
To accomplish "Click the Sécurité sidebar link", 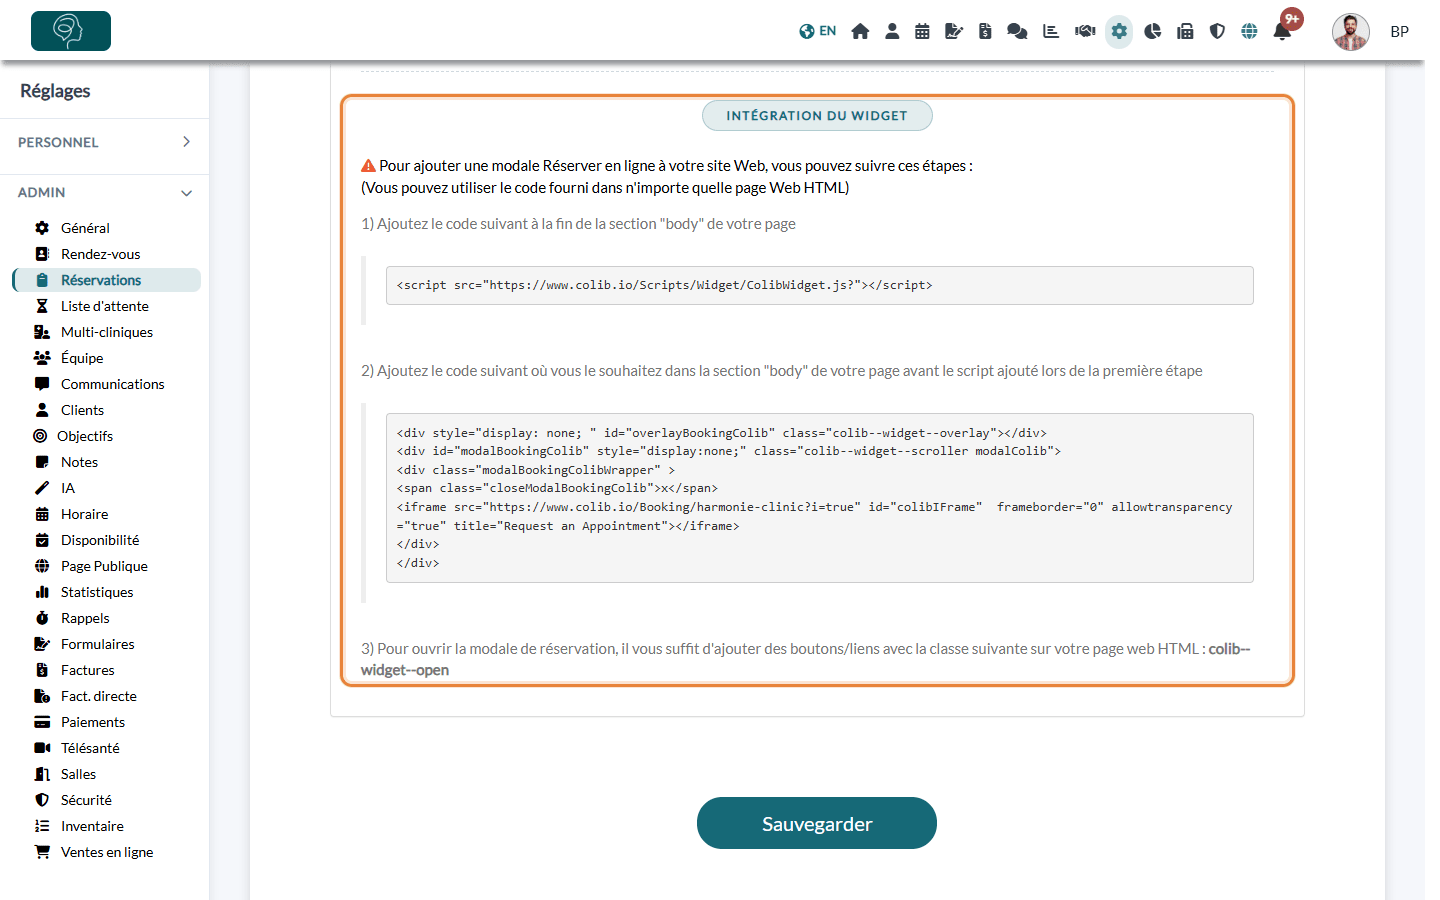I will 86,800.
